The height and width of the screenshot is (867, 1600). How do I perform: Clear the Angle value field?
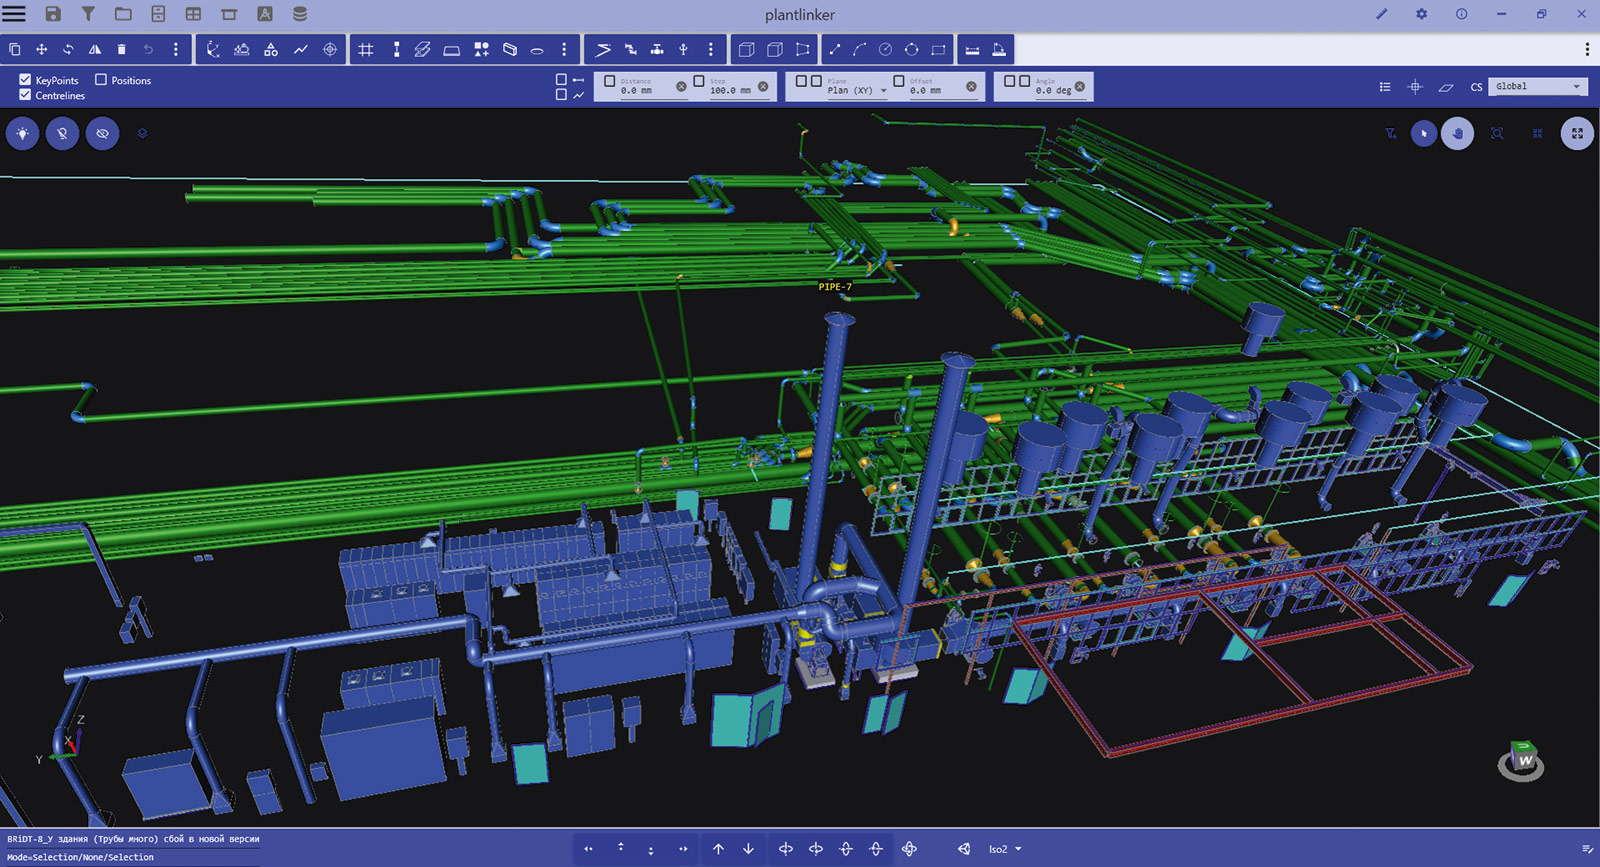[x=1079, y=87]
